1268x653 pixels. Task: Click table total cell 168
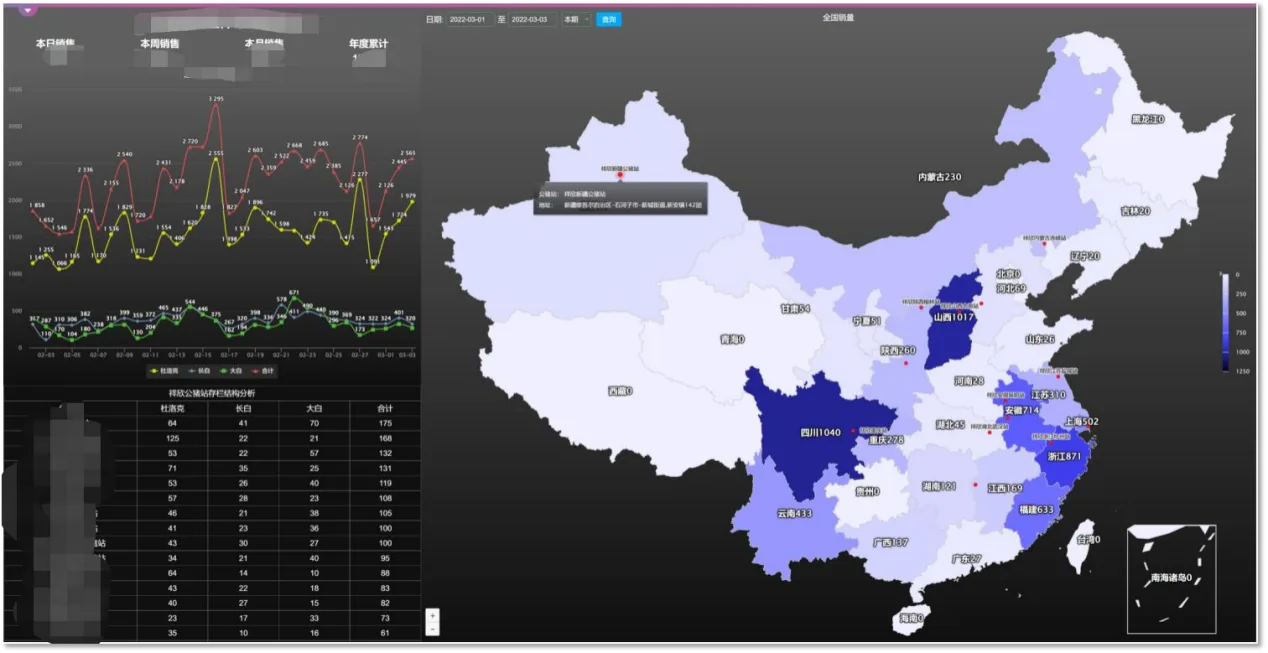pyautogui.click(x=385, y=439)
